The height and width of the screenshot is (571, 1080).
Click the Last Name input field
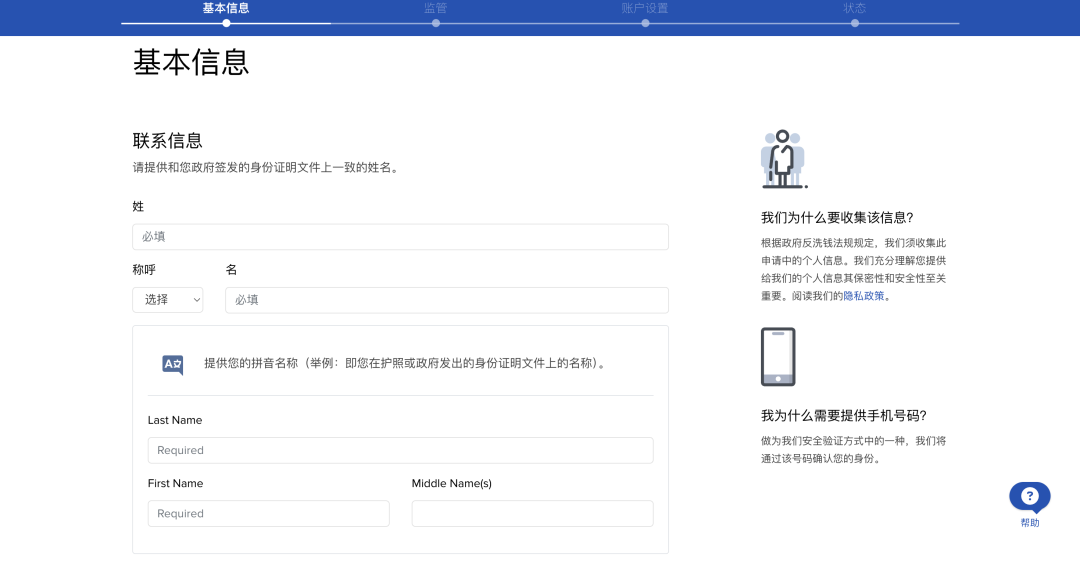click(400, 450)
